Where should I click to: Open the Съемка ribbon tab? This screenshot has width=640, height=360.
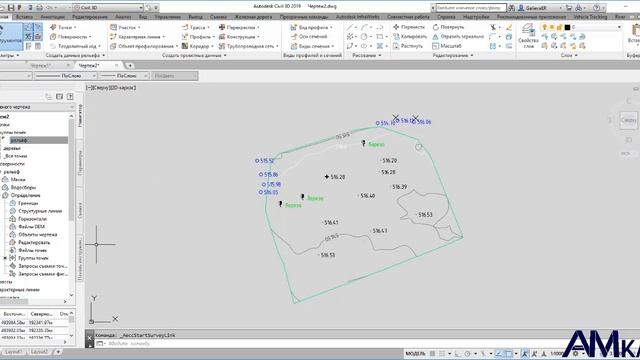pos(218,17)
